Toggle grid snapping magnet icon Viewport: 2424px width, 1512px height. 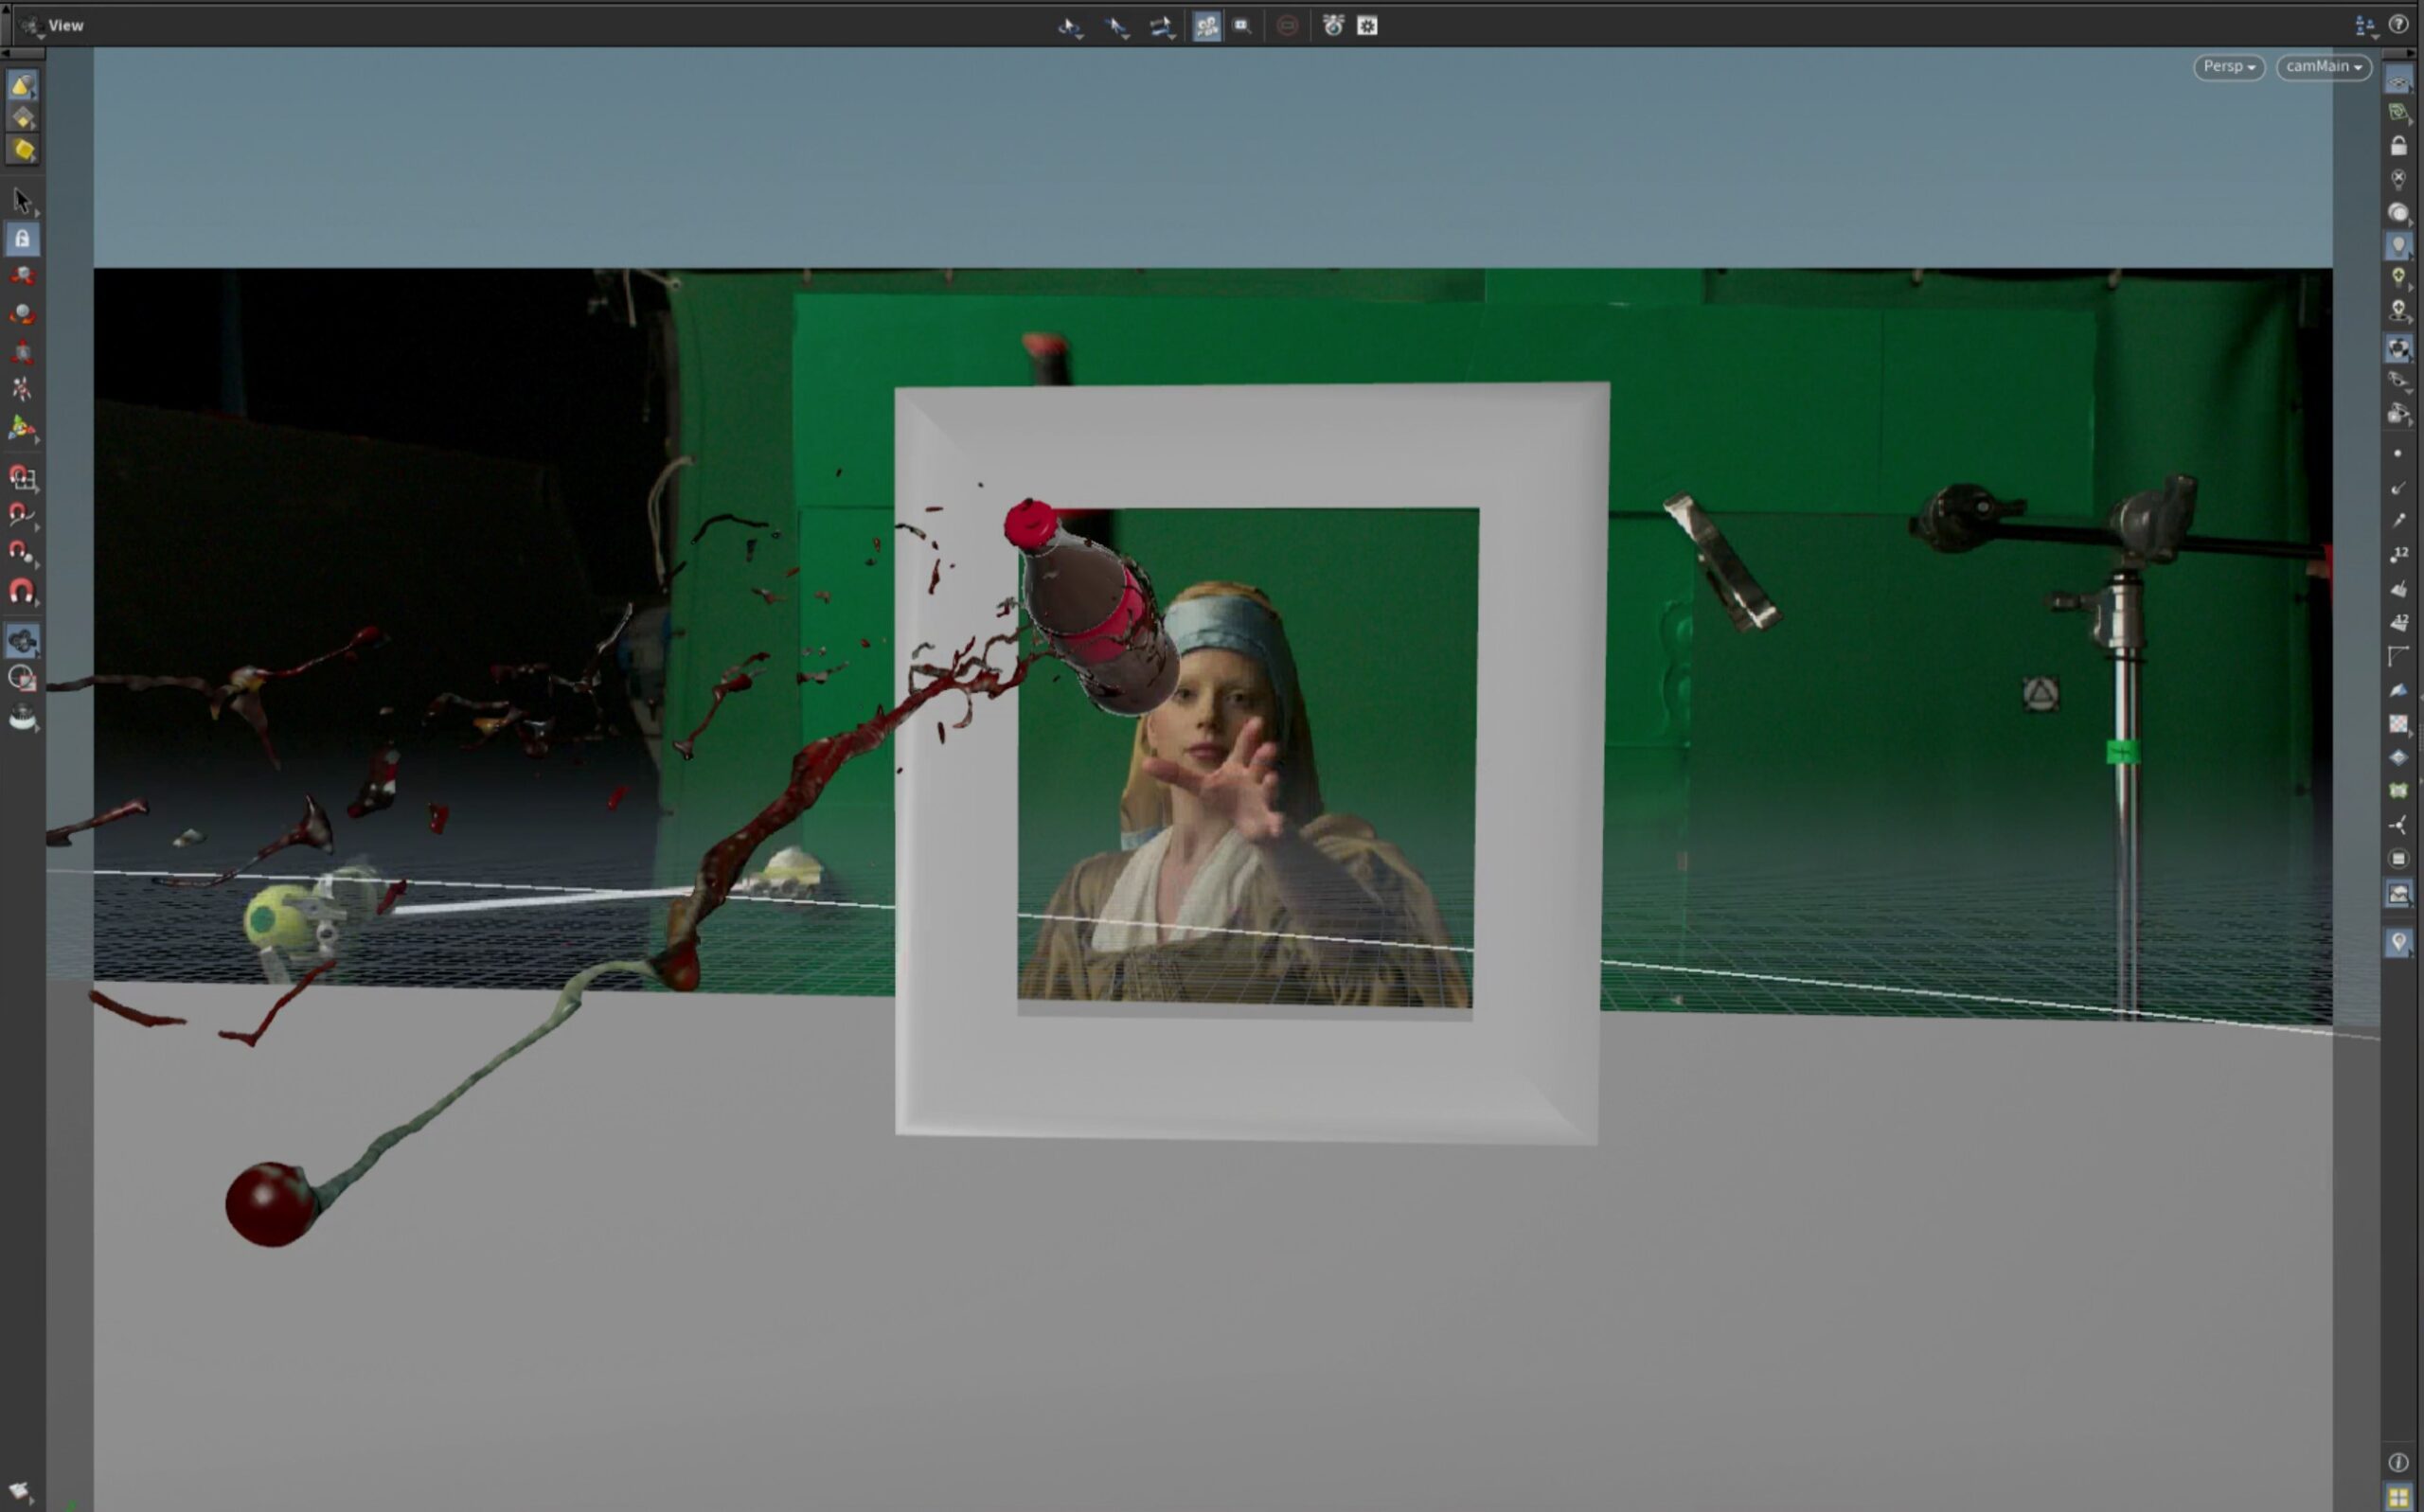pyautogui.click(x=22, y=477)
